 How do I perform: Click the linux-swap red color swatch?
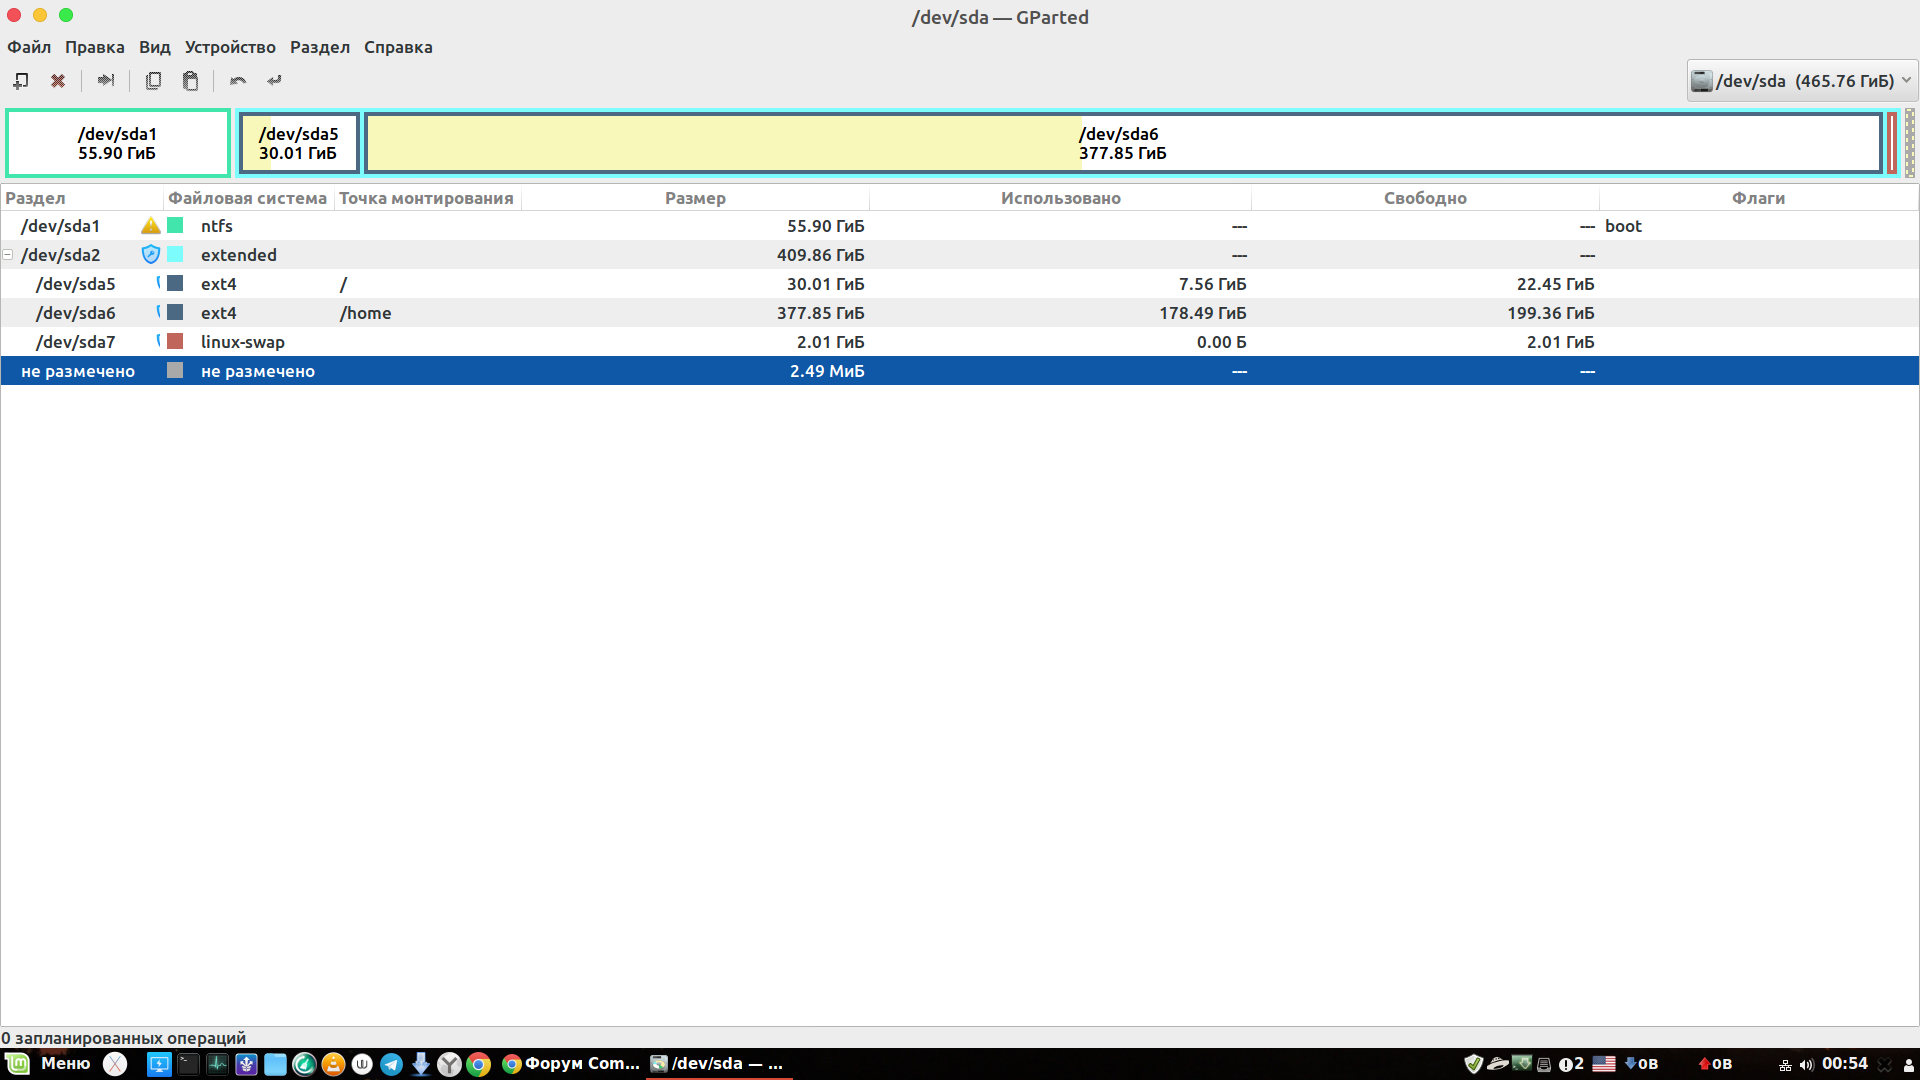click(175, 342)
